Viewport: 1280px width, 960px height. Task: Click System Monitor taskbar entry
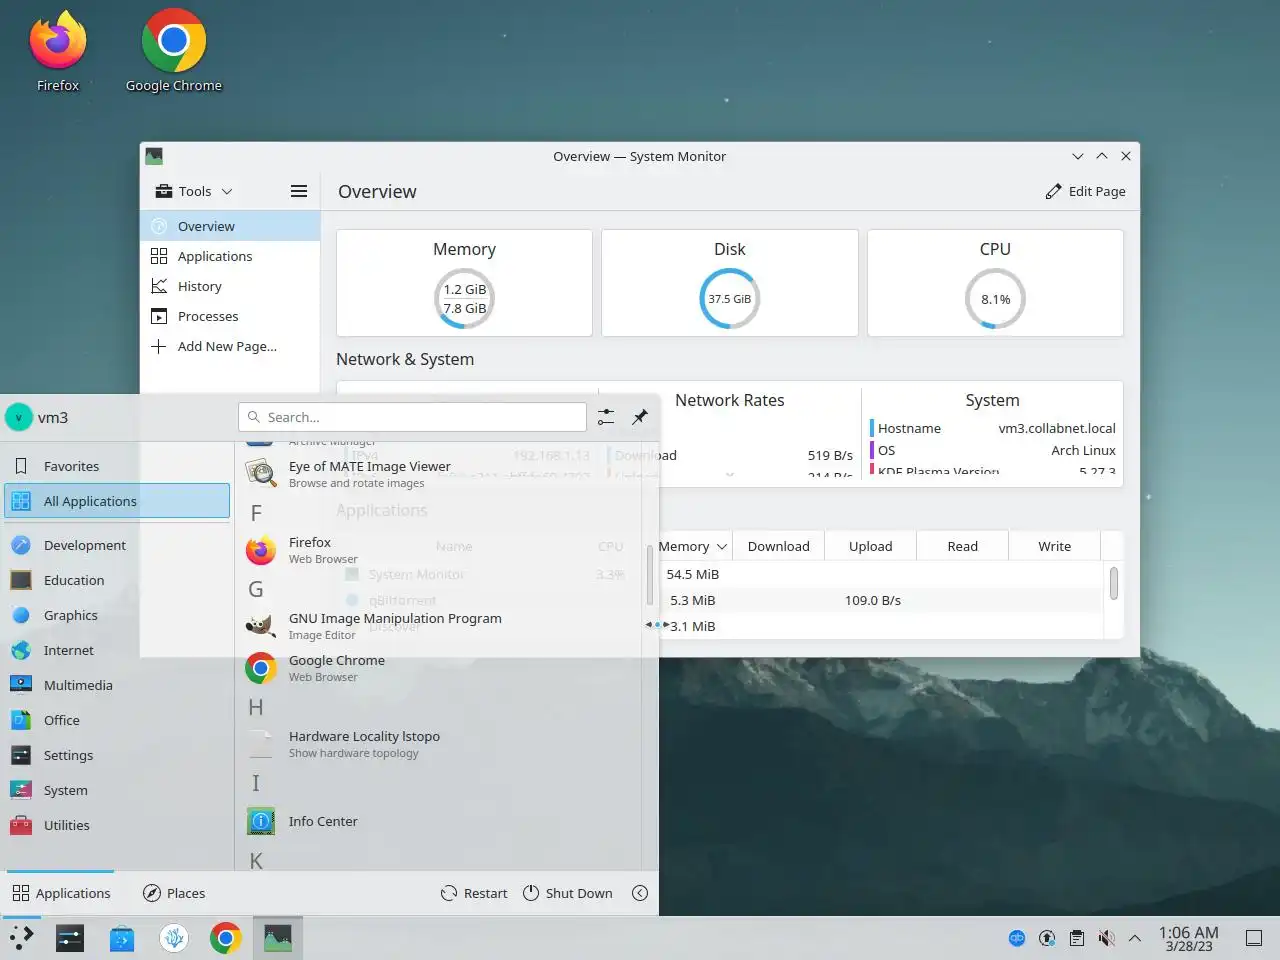coord(278,938)
